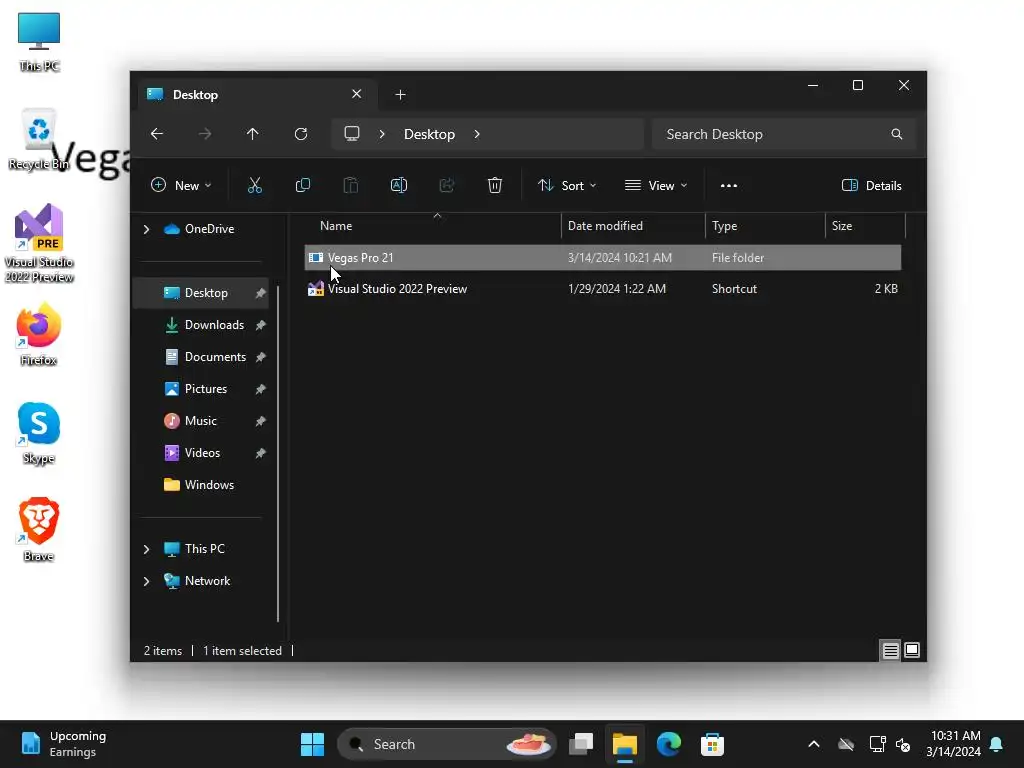Switch to large thumbnails view icon
The height and width of the screenshot is (768, 1024).
coord(912,650)
